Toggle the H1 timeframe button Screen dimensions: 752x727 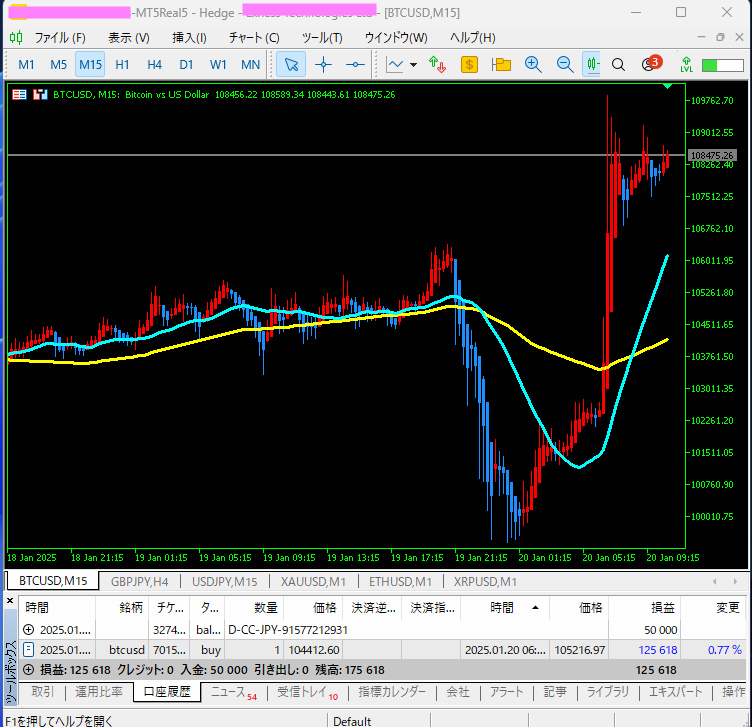122,65
